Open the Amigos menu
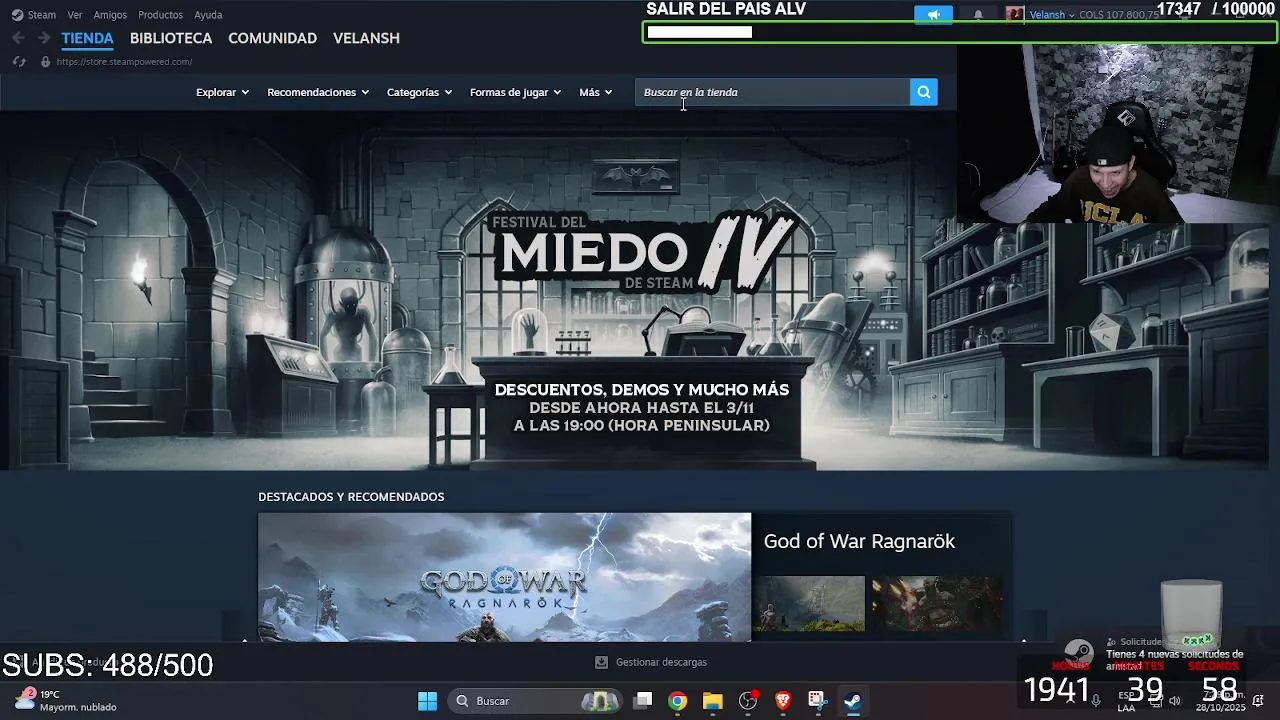Viewport: 1280px width, 720px height. tap(110, 15)
